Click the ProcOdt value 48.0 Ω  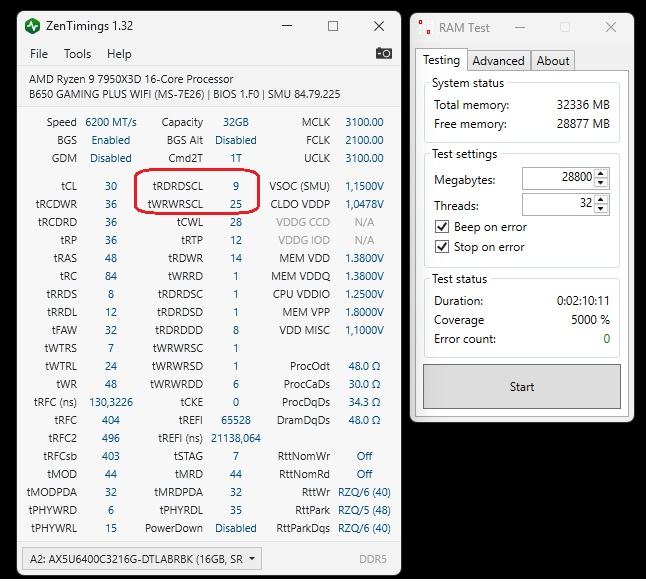pyautogui.click(x=364, y=366)
